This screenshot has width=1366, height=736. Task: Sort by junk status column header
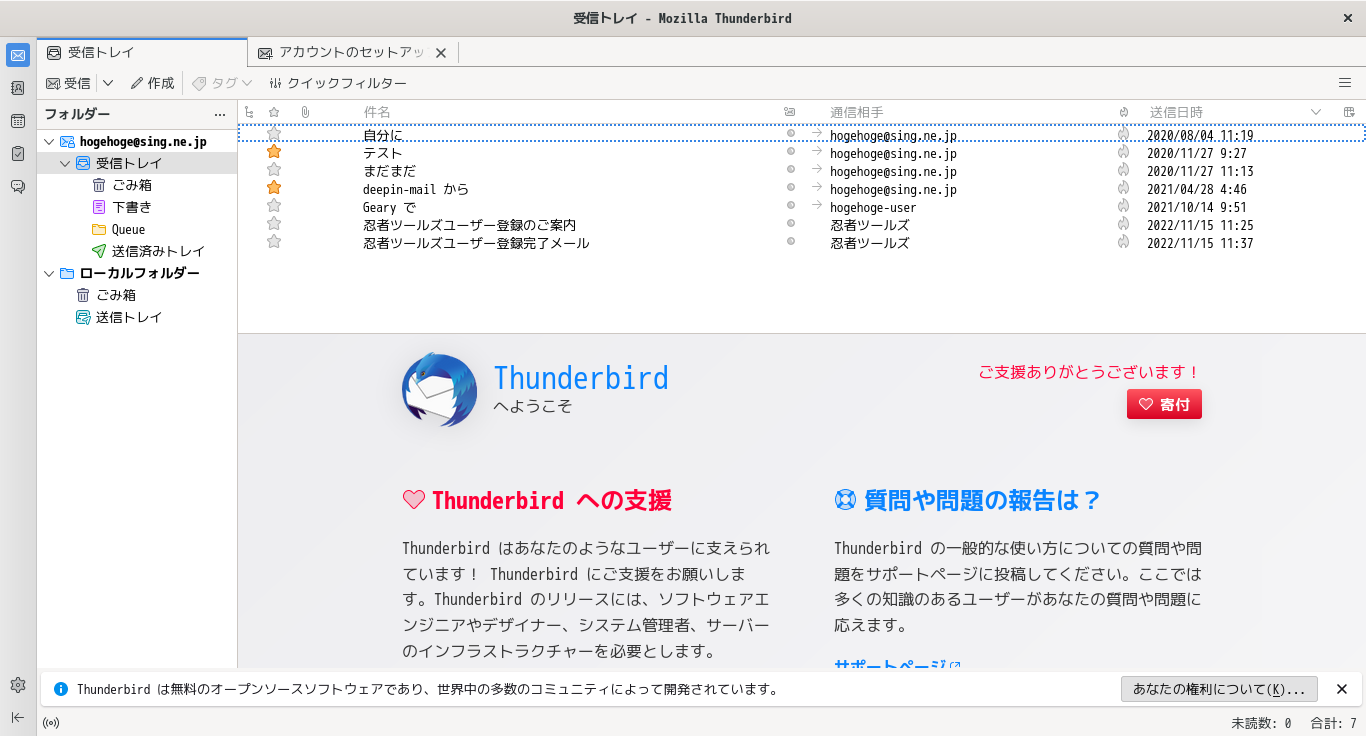[1124, 112]
